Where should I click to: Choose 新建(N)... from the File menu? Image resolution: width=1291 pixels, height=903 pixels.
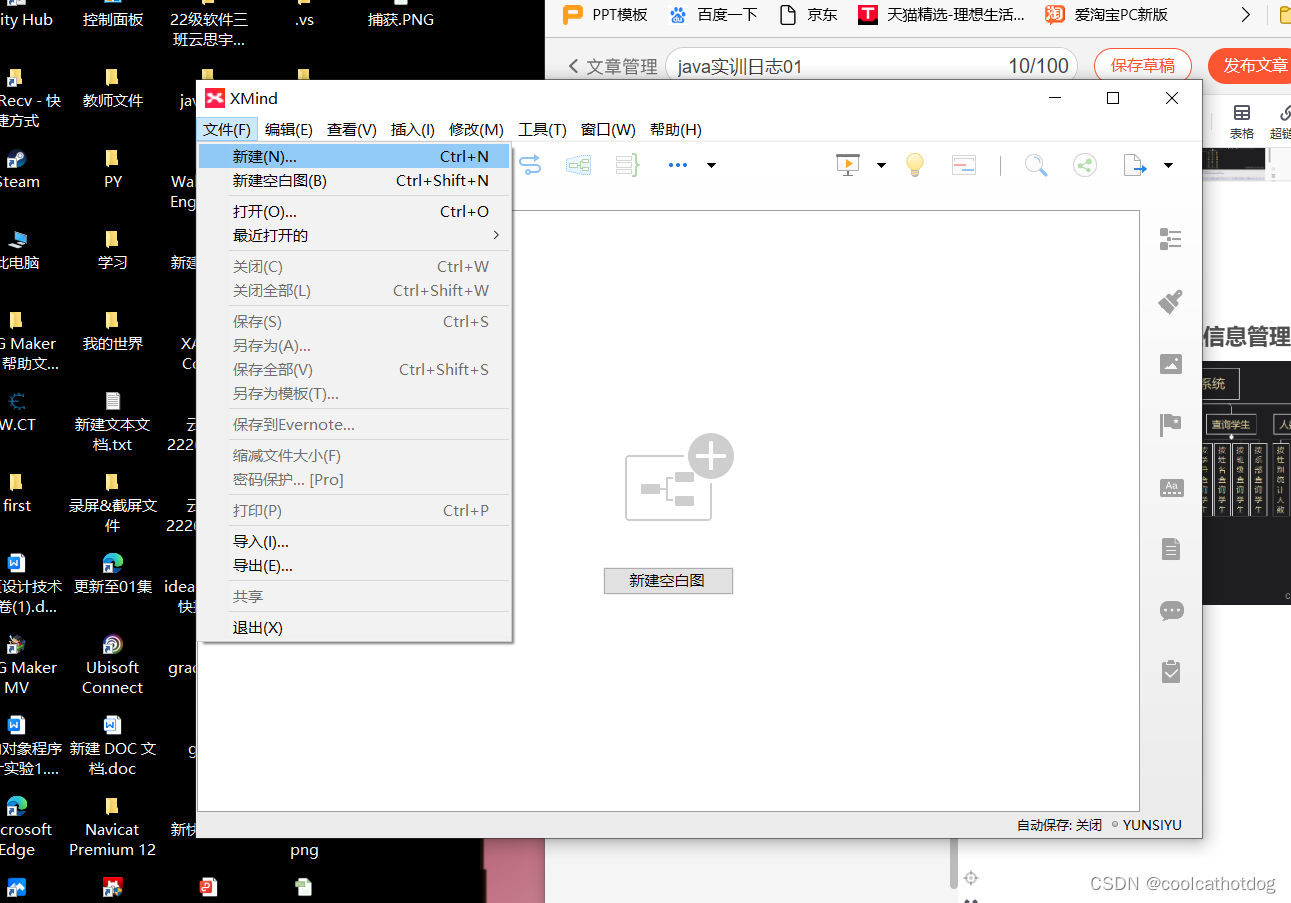(354, 156)
